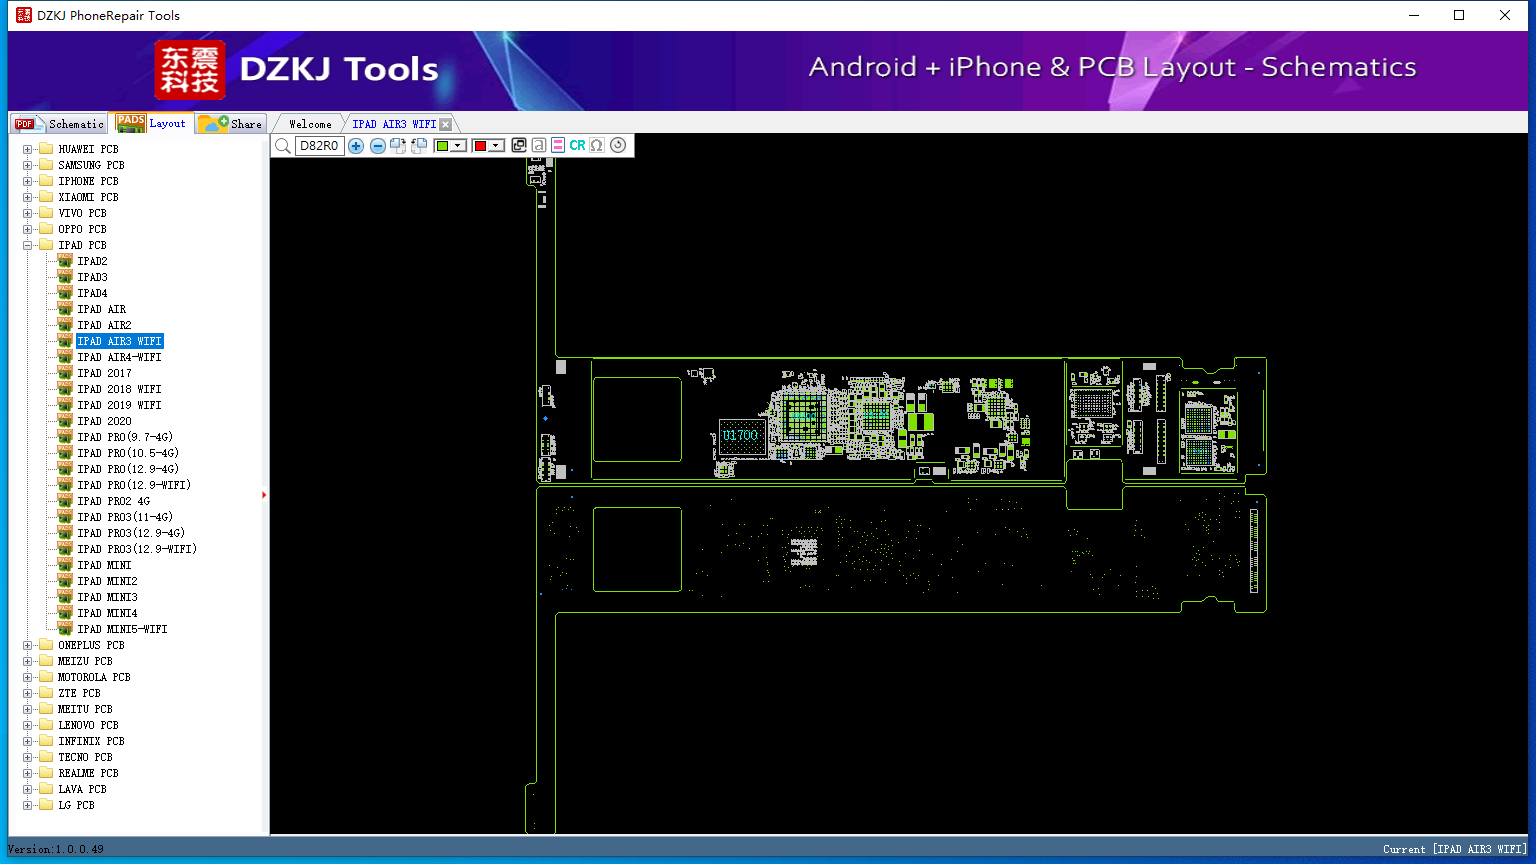The image size is (1536, 864).
Task: Click the U1700 chip on the board
Action: 741,436
